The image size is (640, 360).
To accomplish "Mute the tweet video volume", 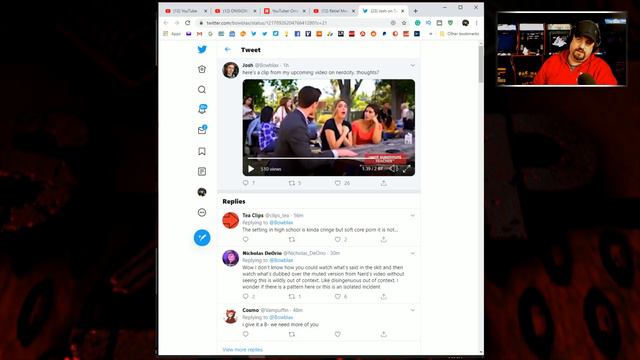I will 393,169.
